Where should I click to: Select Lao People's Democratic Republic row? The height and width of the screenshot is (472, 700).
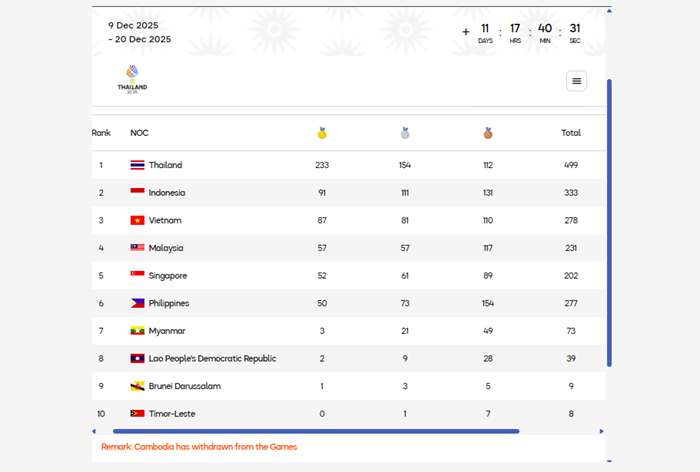212,358
